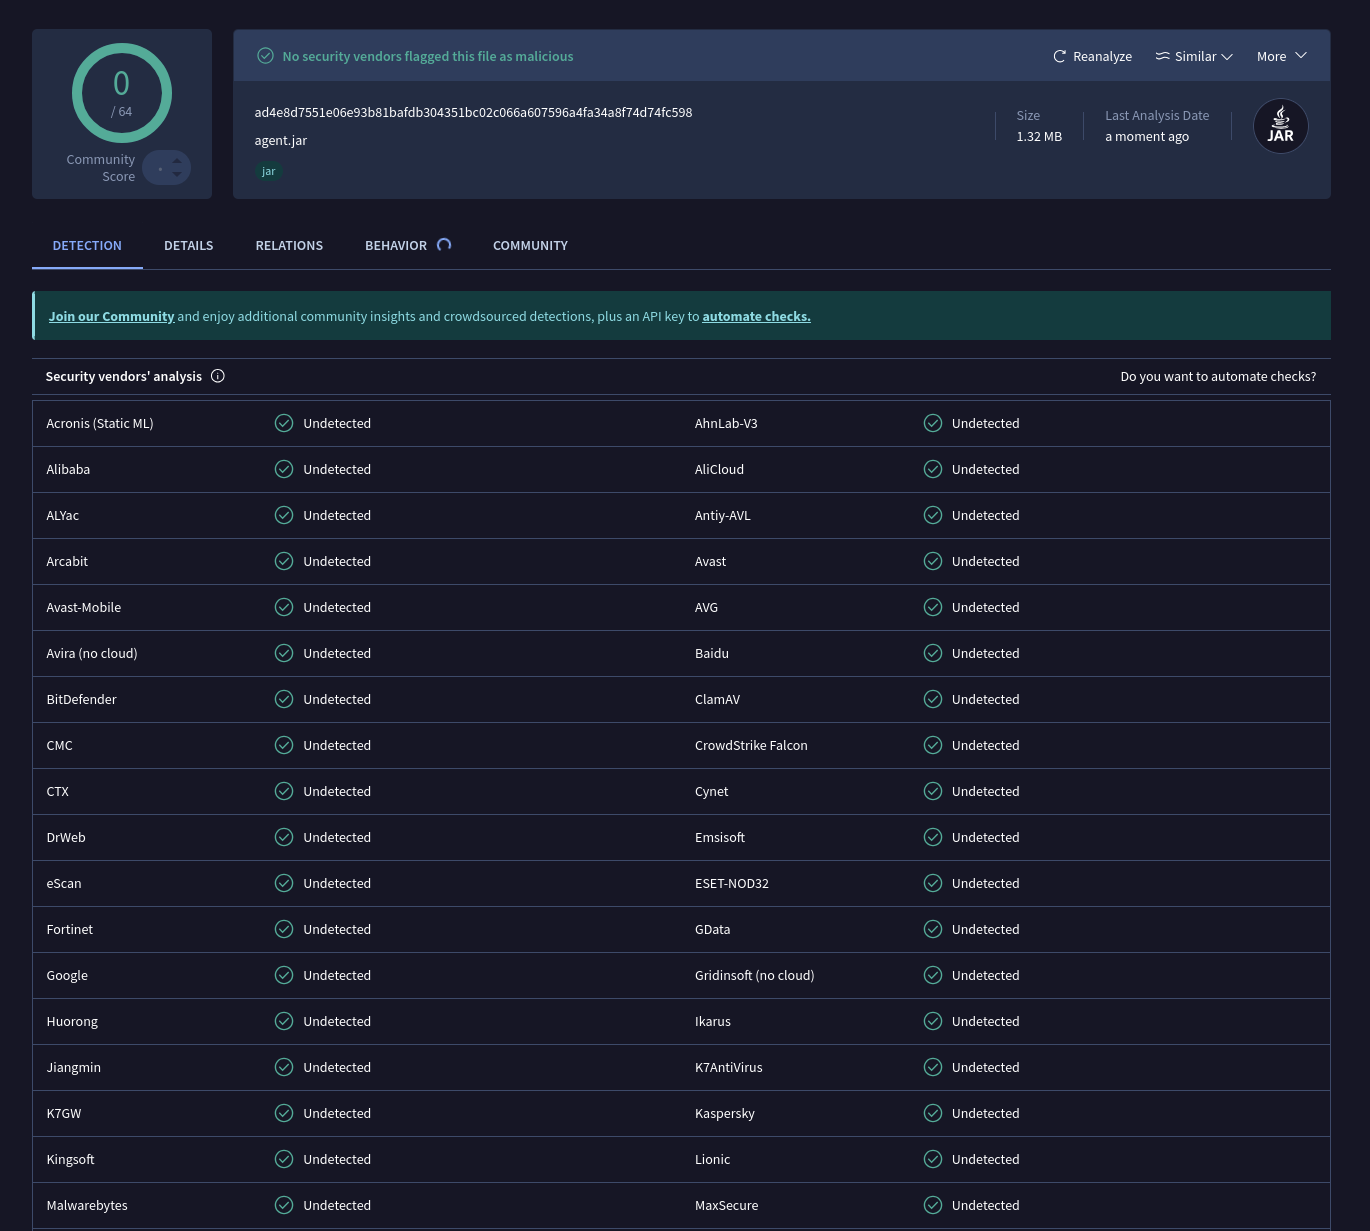
Task: Click the 0/64 detection score ring
Action: coord(121,93)
